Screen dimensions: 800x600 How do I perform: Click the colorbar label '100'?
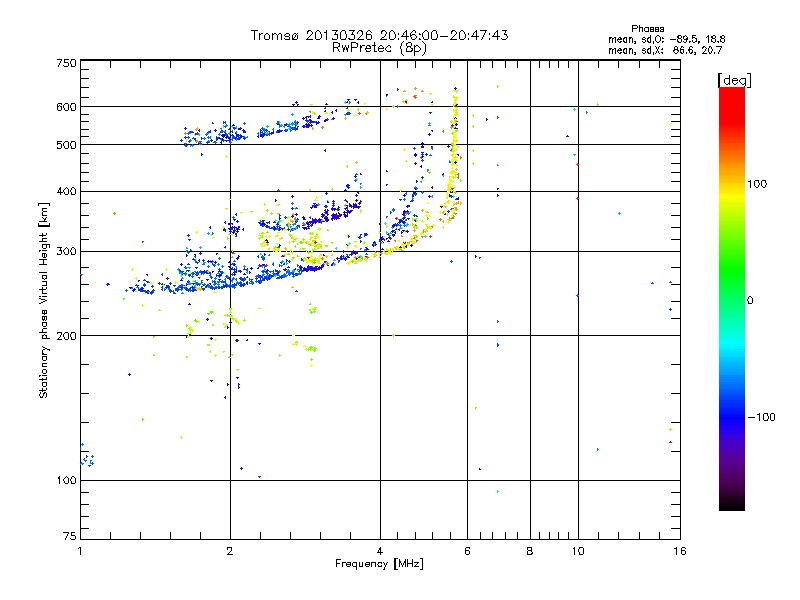[757, 184]
